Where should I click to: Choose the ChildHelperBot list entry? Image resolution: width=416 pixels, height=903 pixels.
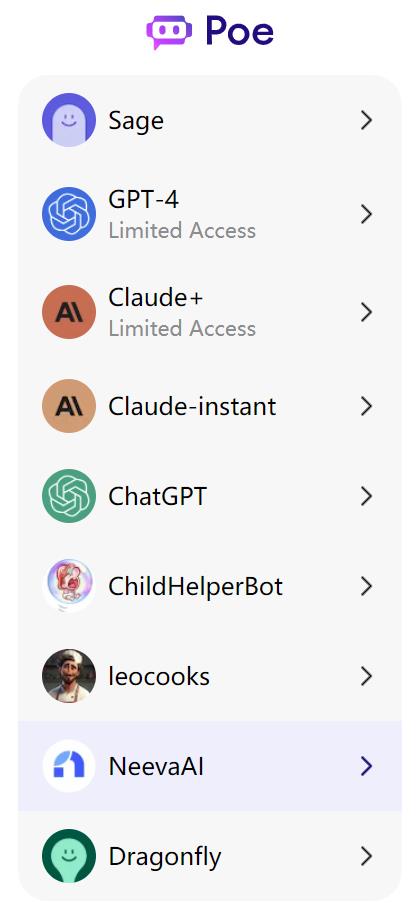point(210,586)
